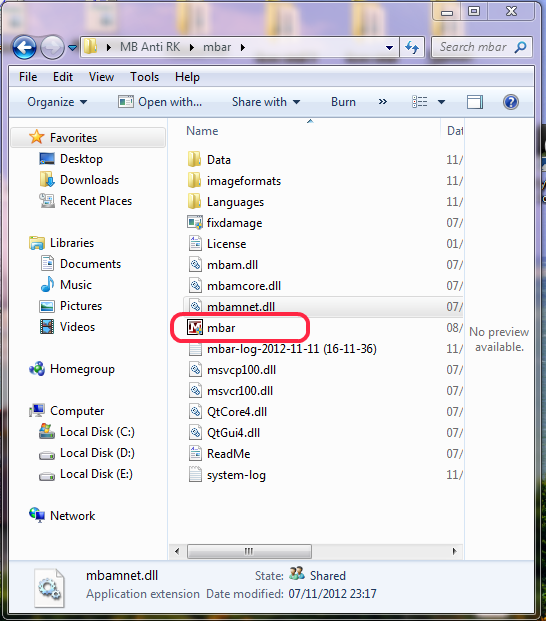Change view with the view icon
The height and width of the screenshot is (621, 546).
pos(420,102)
